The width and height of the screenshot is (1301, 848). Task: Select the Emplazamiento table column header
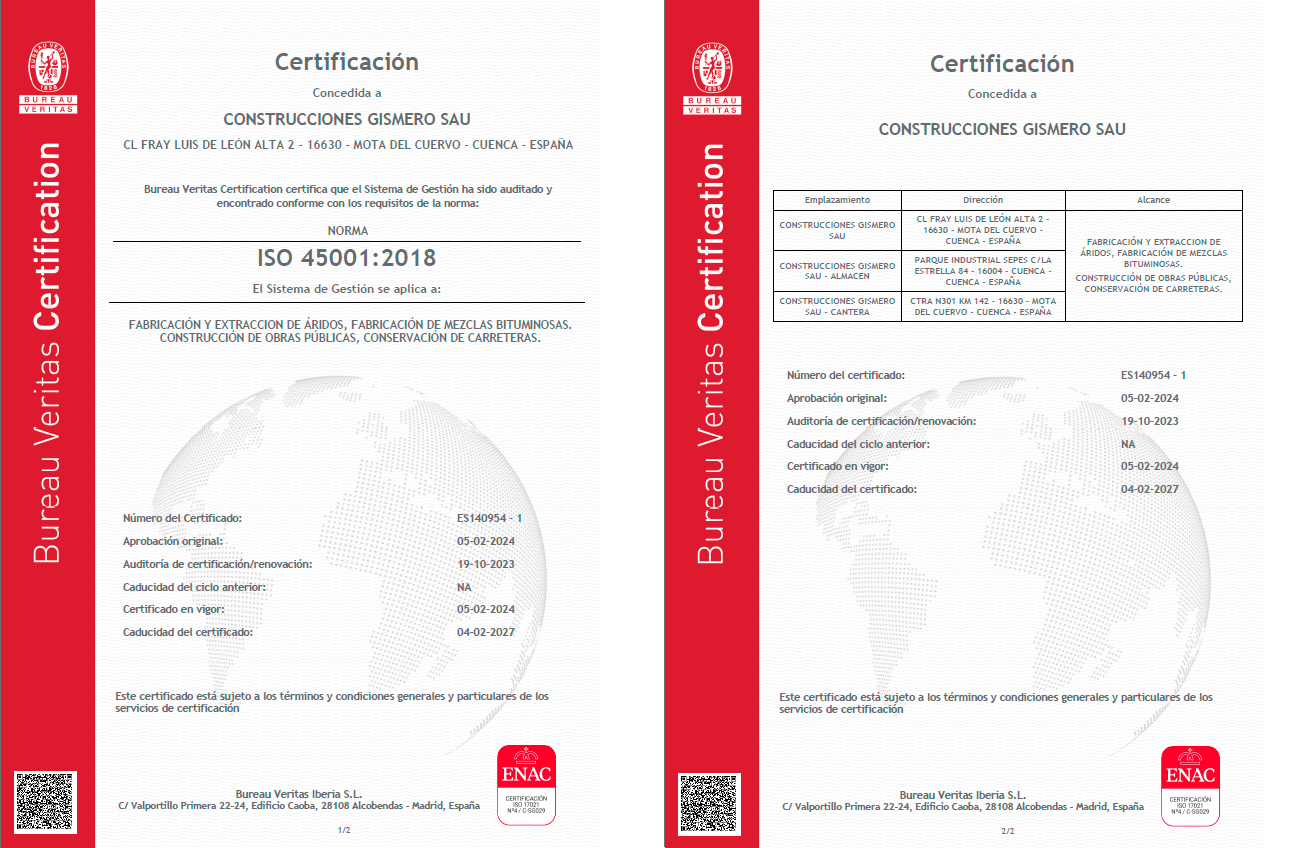click(837, 200)
